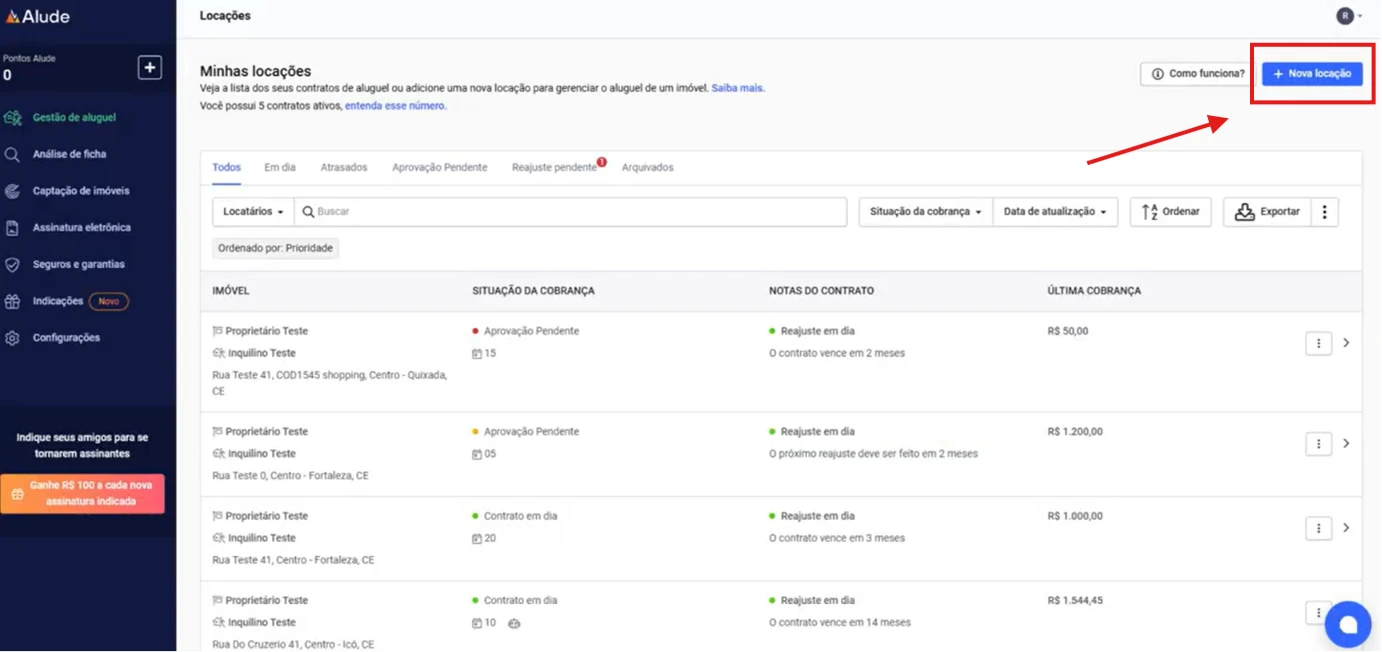Click the ÚLTIMA COBRANÇA column header
The image size is (1382, 652).
(x=1094, y=291)
